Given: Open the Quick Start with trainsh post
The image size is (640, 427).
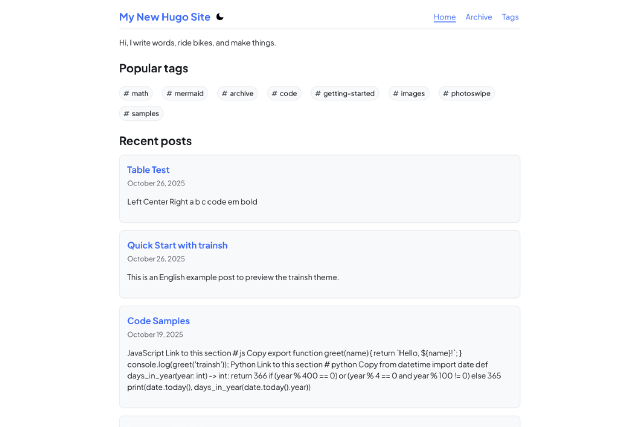Looking at the screenshot, I should point(177,245).
